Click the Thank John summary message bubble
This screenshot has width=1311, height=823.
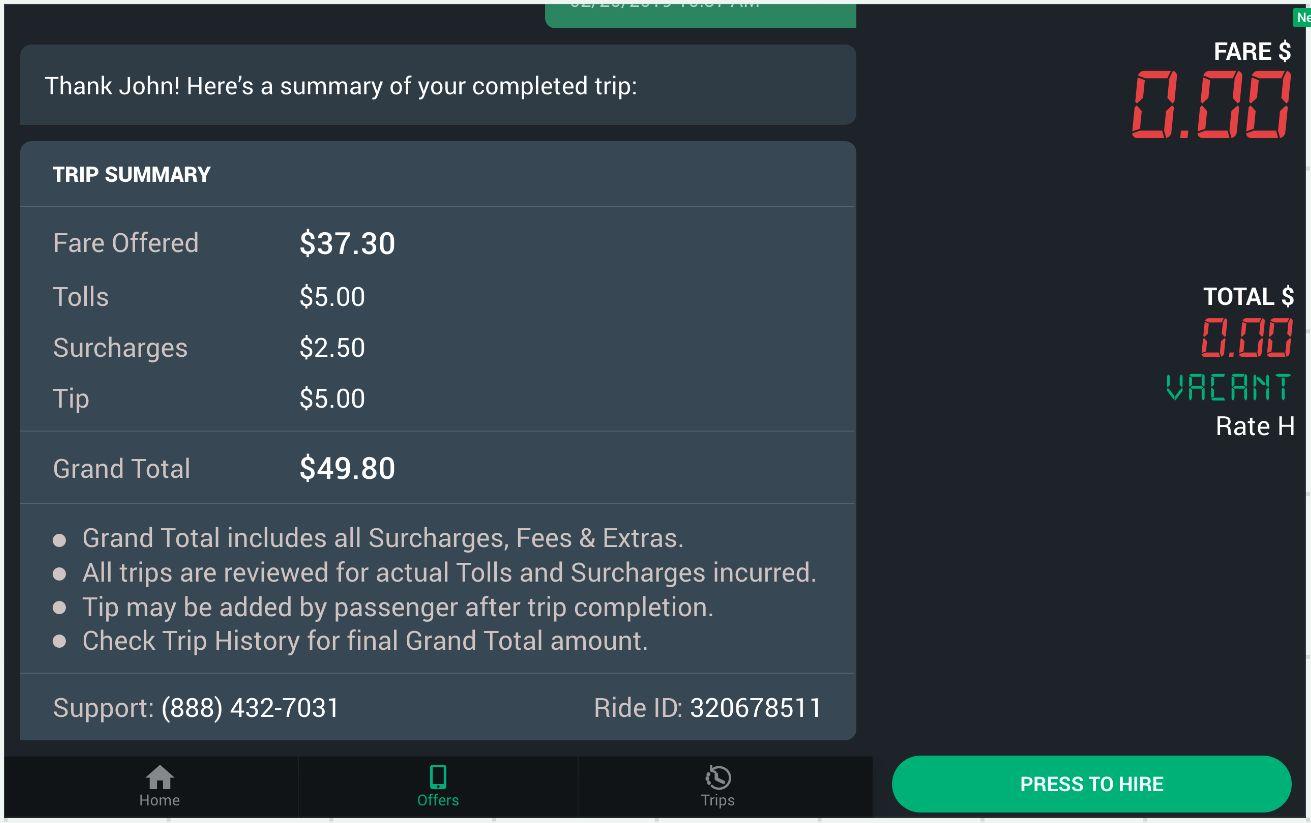(437, 86)
